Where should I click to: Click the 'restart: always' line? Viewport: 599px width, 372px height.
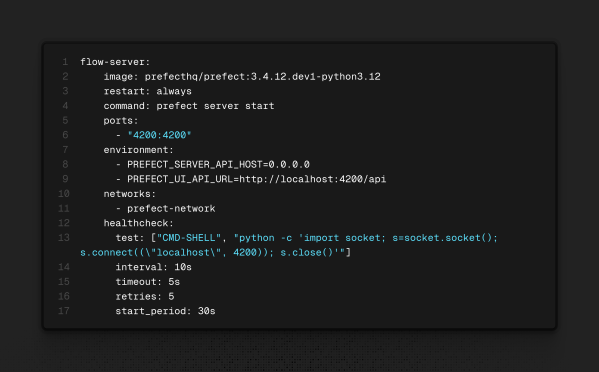147,91
